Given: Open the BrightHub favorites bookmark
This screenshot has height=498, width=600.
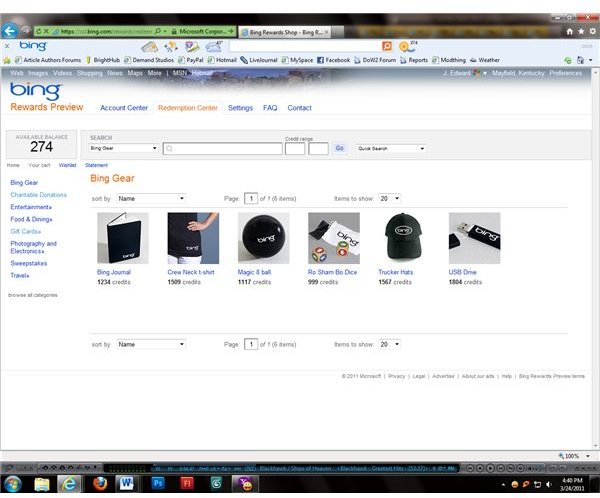Looking at the screenshot, I should [x=103, y=60].
